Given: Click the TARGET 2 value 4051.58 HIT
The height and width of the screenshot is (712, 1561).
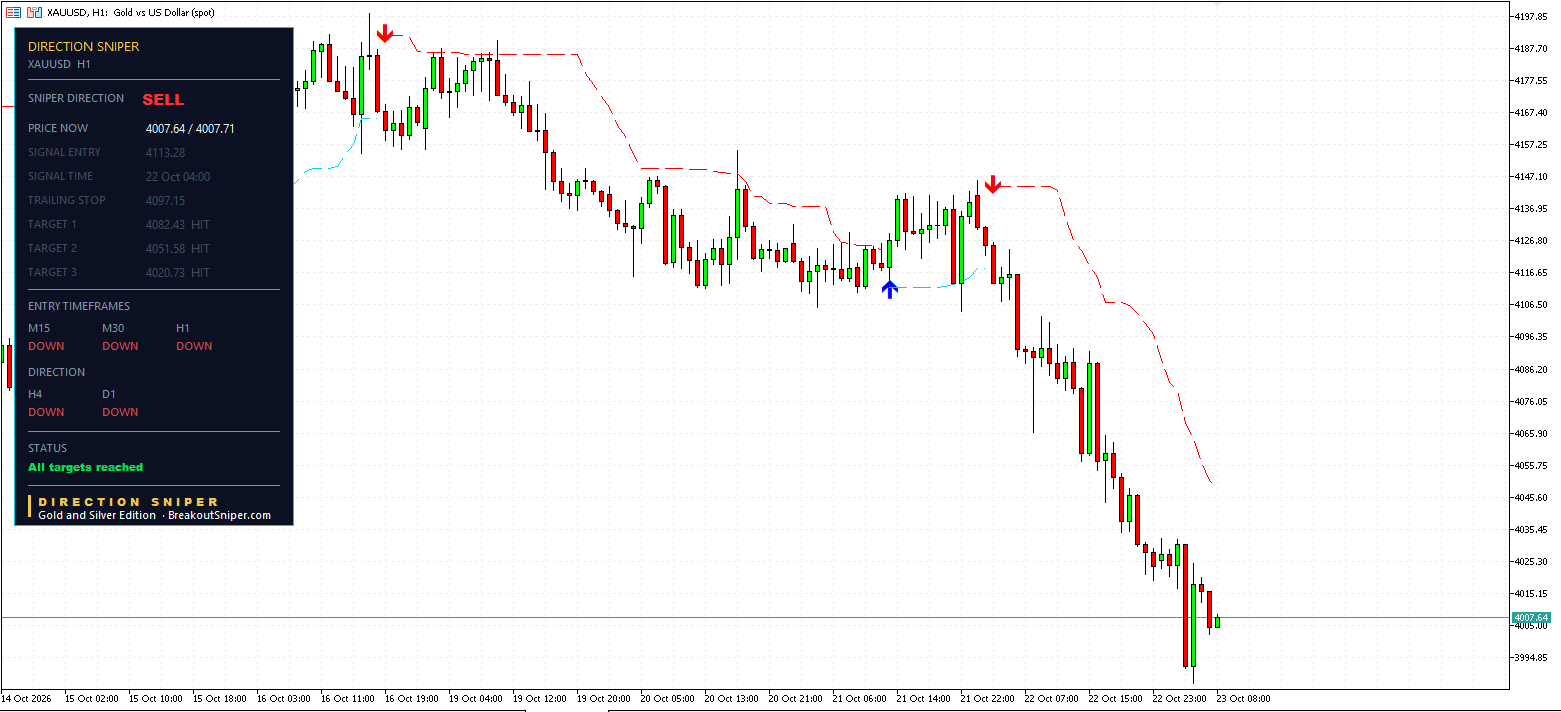Looking at the screenshot, I should pos(178,249).
